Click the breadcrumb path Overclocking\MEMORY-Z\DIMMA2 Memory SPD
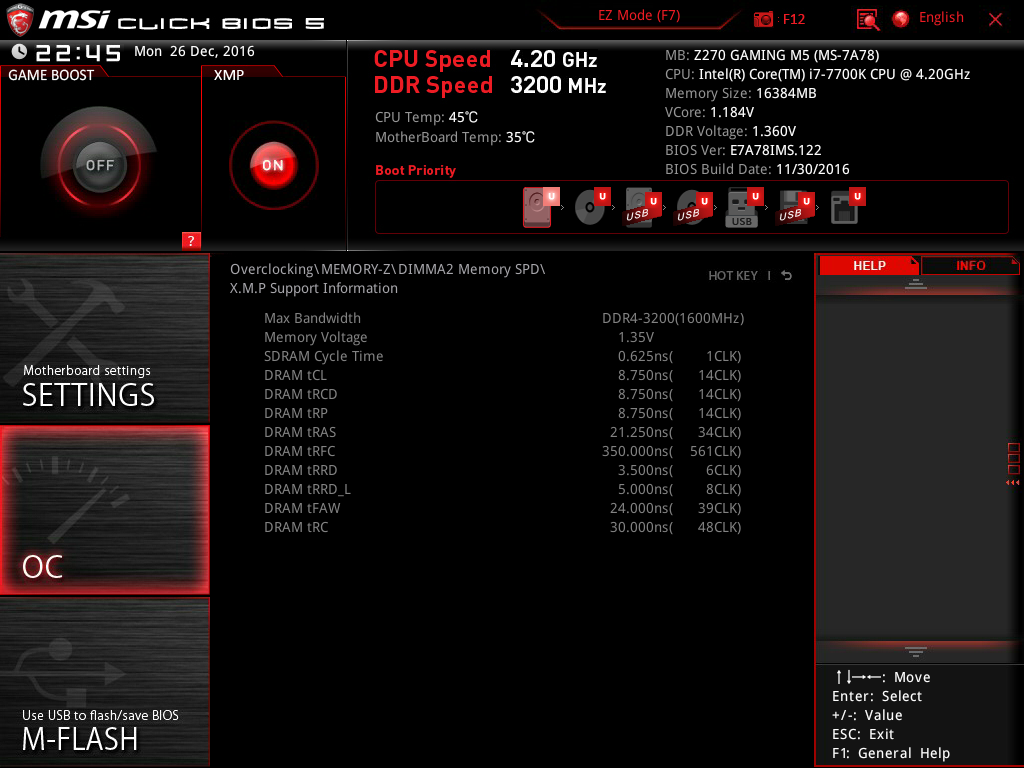The width and height of the screenshot is (1024, 768). (x=387, y=269)
